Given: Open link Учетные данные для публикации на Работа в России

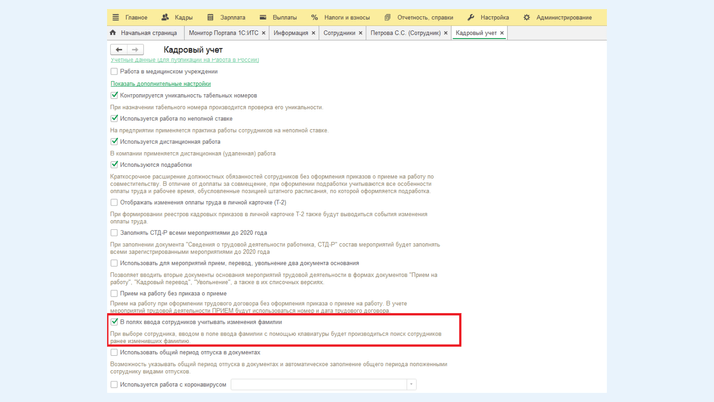Looking at the screenshot, I should tap(184, 60).
